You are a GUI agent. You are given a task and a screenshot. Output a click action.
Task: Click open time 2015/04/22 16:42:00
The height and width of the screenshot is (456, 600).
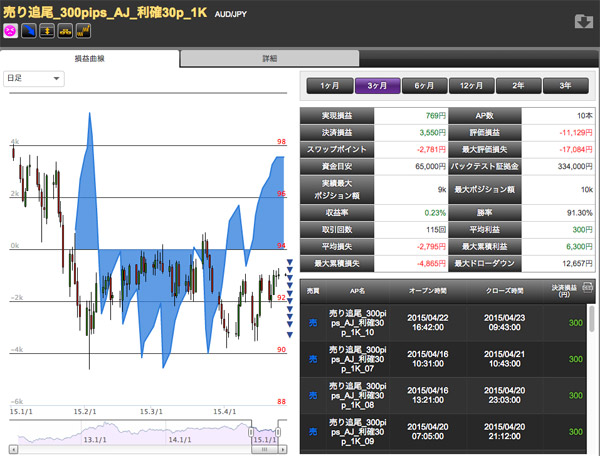tap(428, 323)
